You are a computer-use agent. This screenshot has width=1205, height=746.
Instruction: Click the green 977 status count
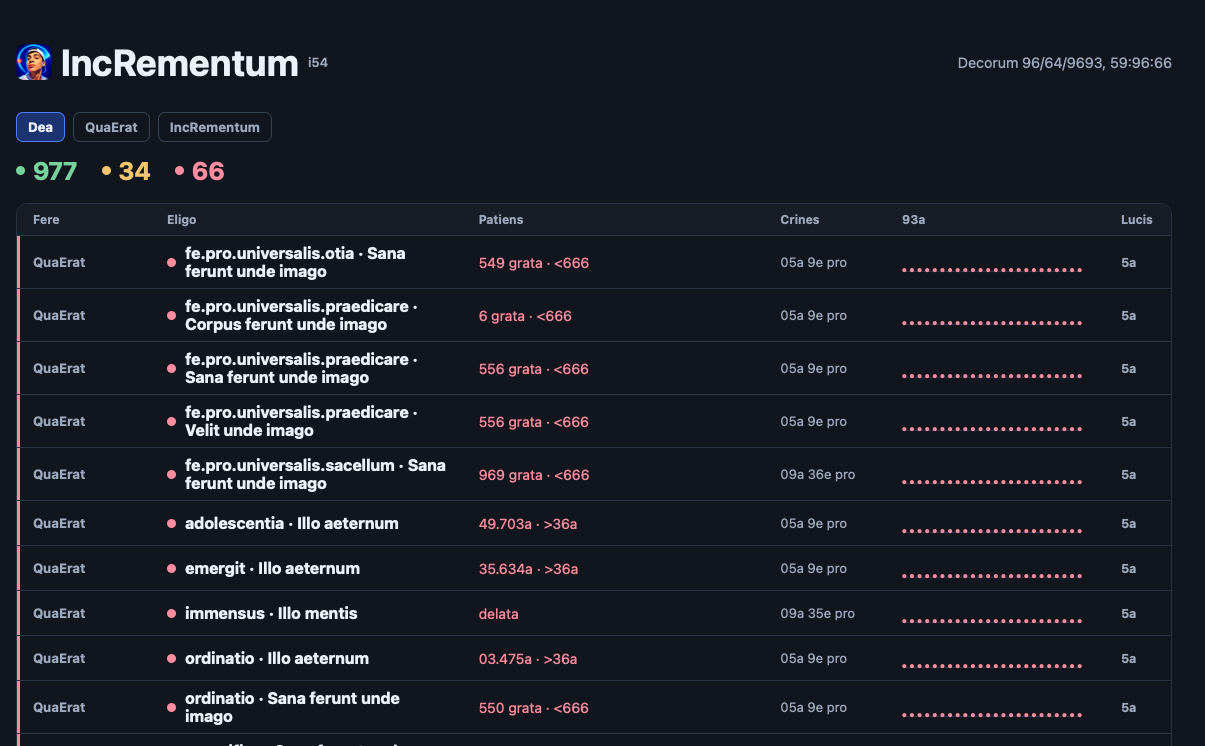[47, 171]
